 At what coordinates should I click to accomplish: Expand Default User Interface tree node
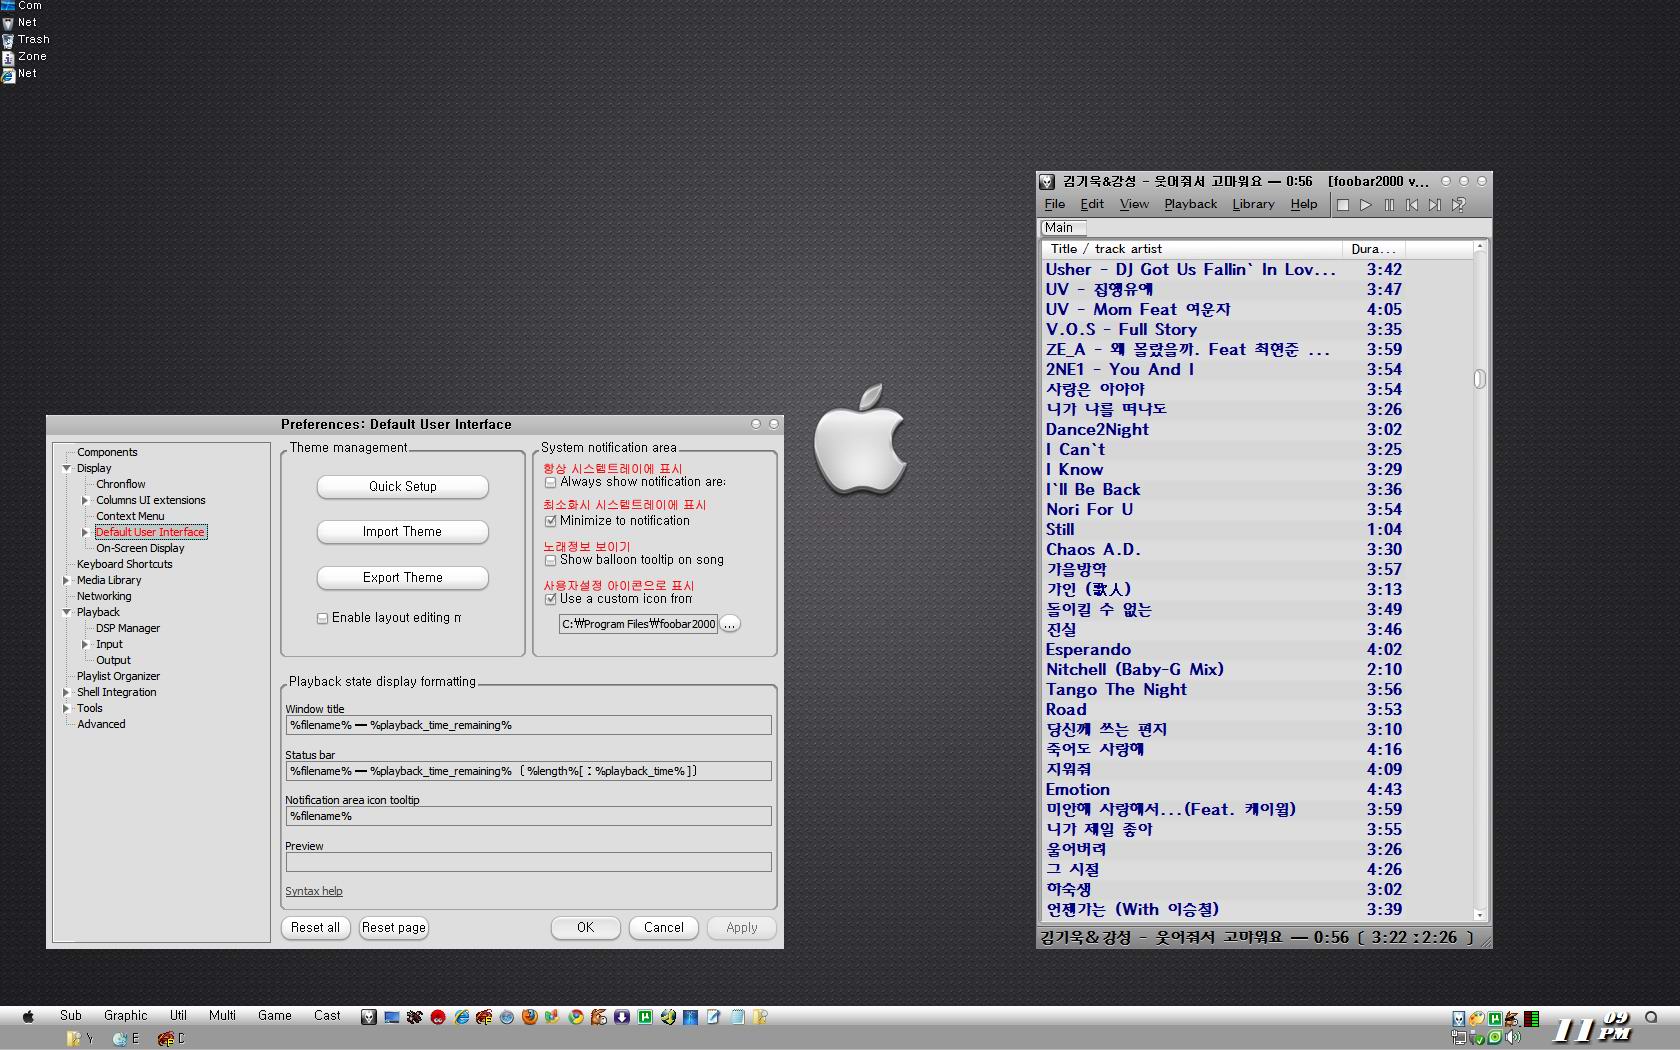pos(85,532)
